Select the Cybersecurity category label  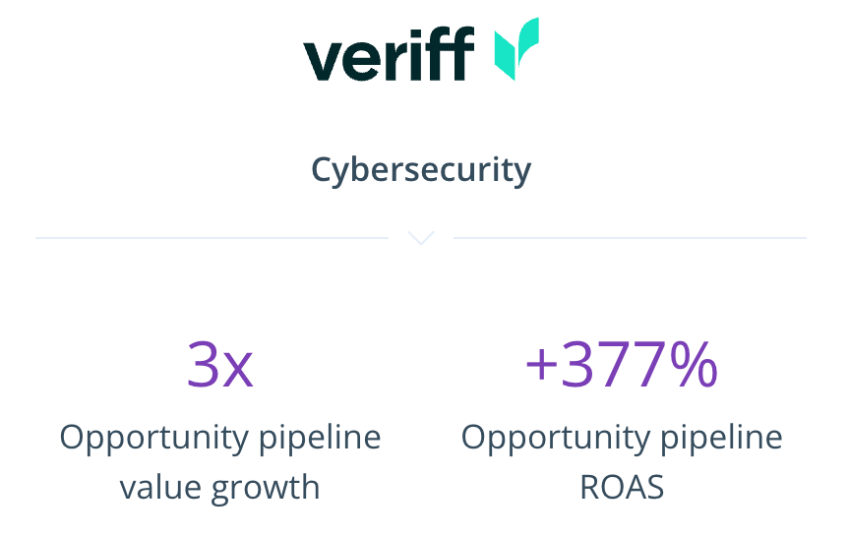421,170
